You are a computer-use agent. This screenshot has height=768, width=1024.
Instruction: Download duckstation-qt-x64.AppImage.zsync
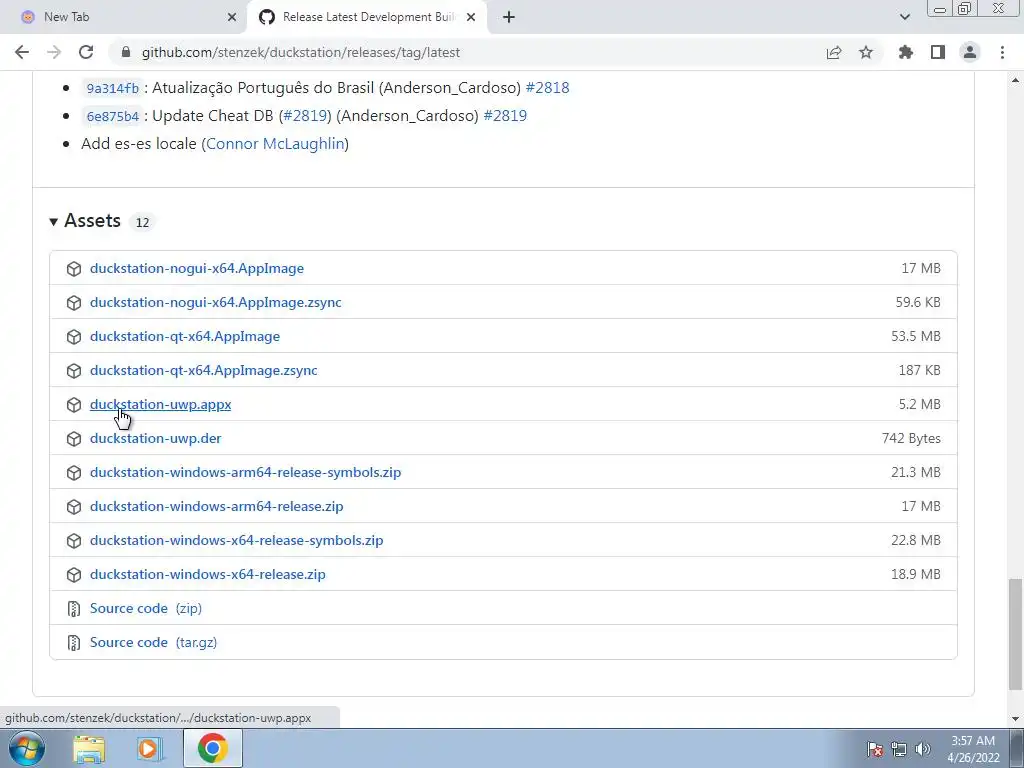[204, 370]
